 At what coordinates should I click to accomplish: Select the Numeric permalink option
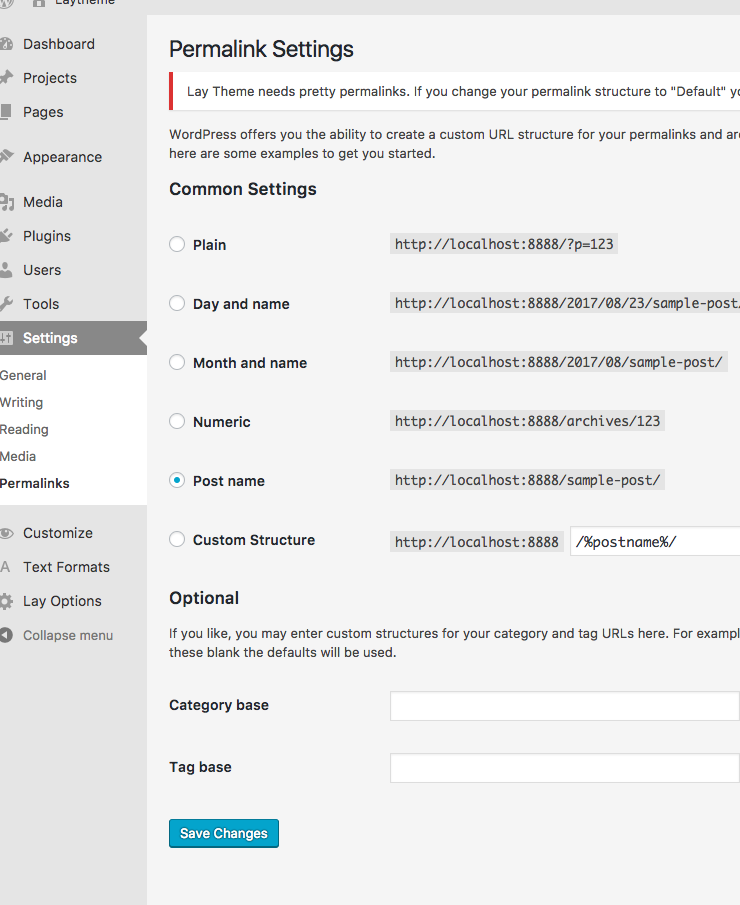pos(177,421)
